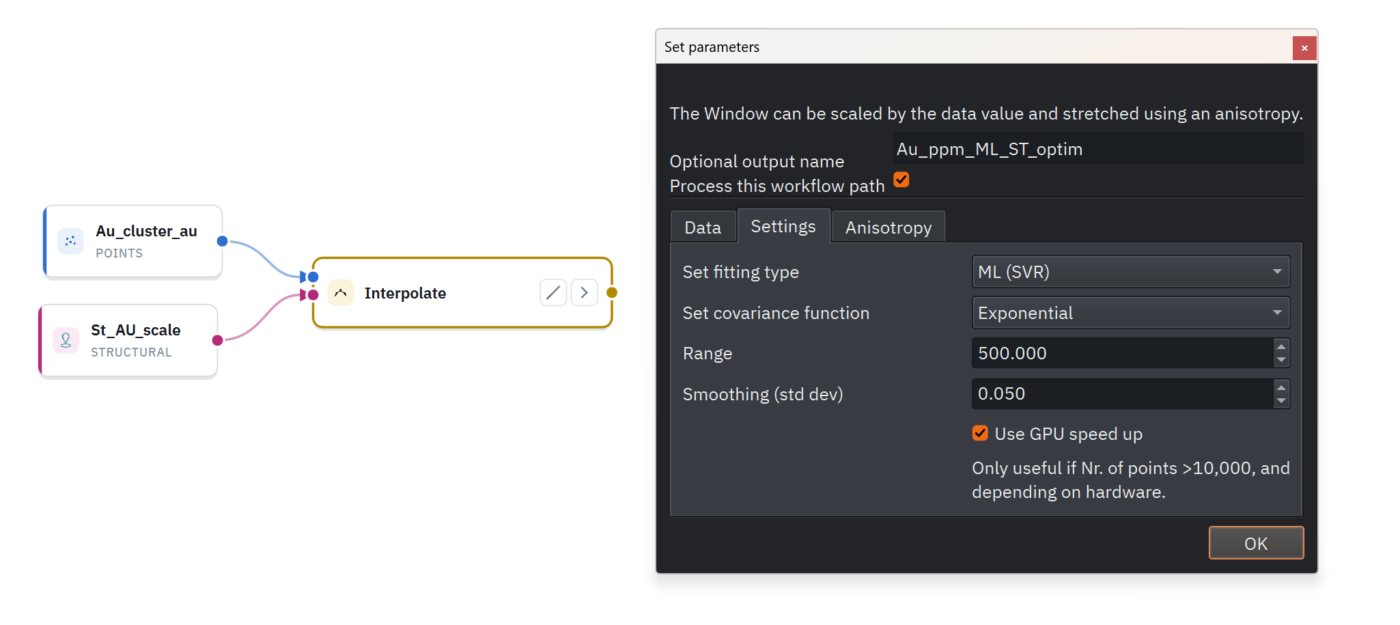Click the POINTS subtitle on Au_cluster_au node
1400x625 pixels.
(x=119, y=253)
